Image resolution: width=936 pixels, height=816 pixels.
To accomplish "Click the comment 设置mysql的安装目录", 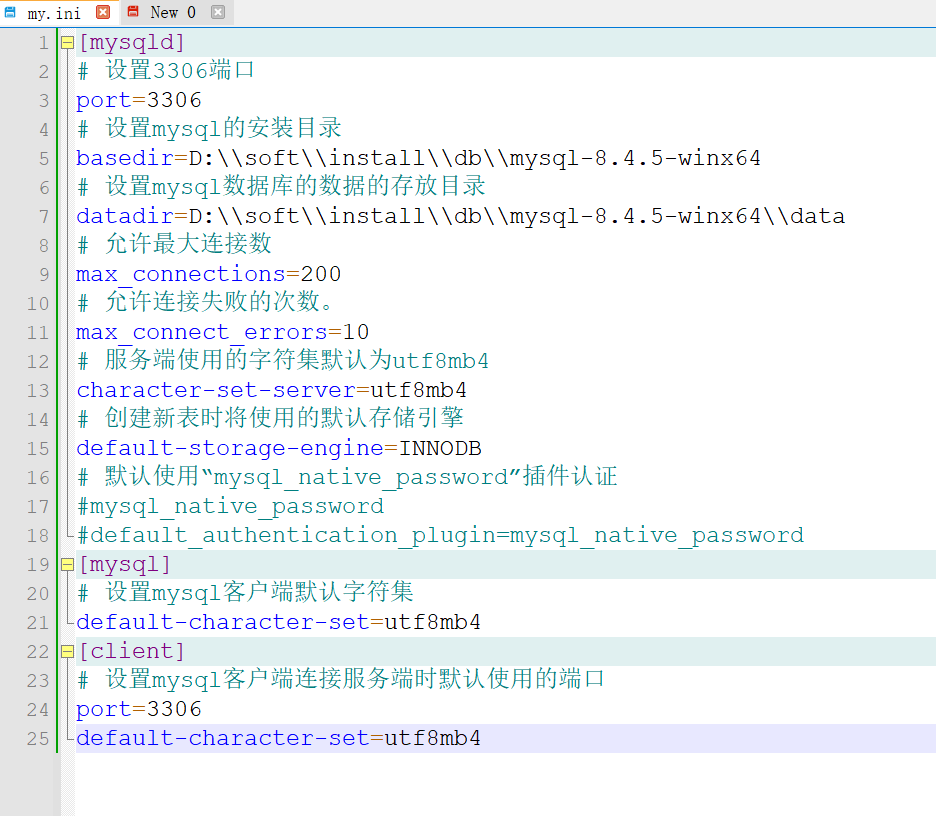I will (x=209, y=129).
